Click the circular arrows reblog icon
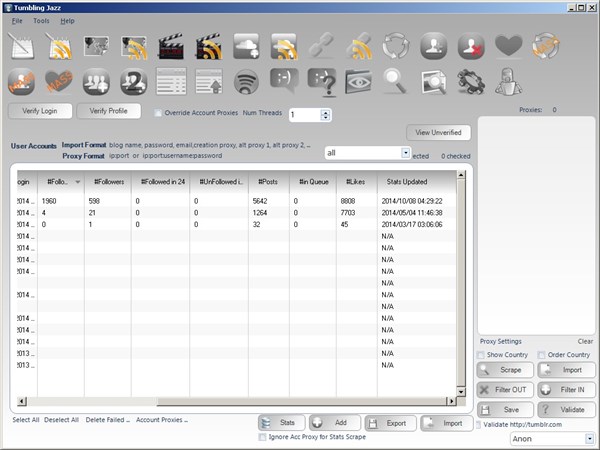 [396, 46]
